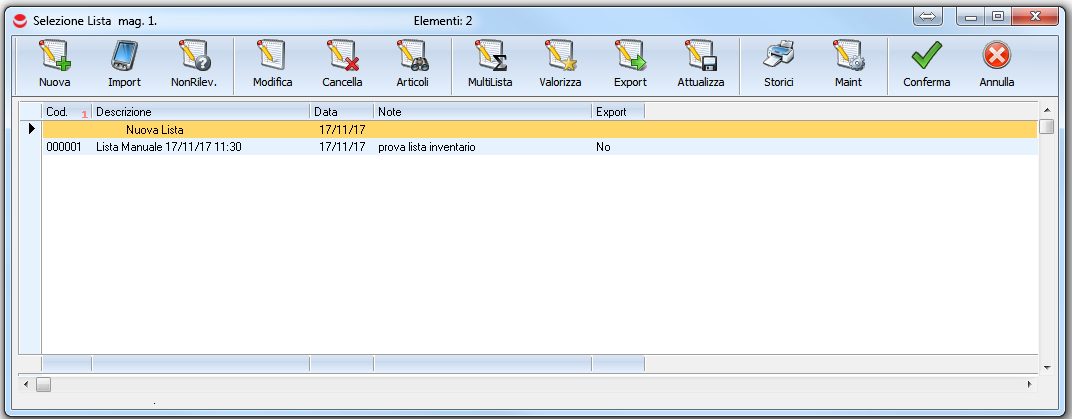The height and width of the screenshot is (419, 1072).
Task: Open the Maint settings icon
Action: 848,65
